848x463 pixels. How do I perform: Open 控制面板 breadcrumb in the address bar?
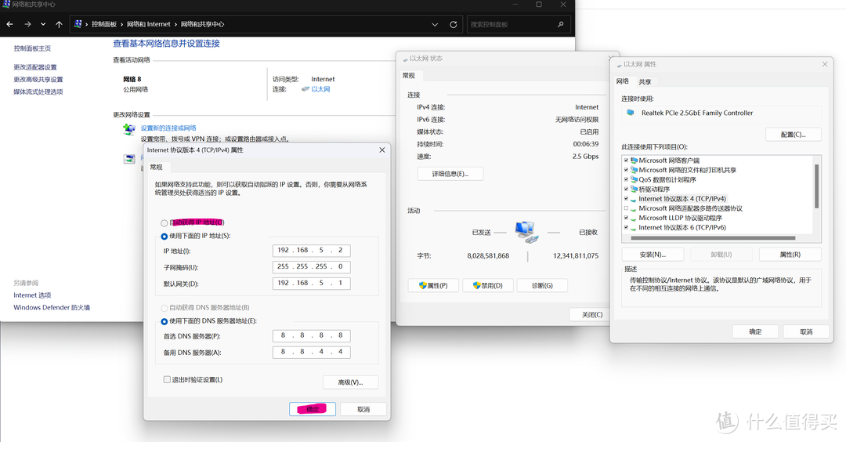click(104, 24)
